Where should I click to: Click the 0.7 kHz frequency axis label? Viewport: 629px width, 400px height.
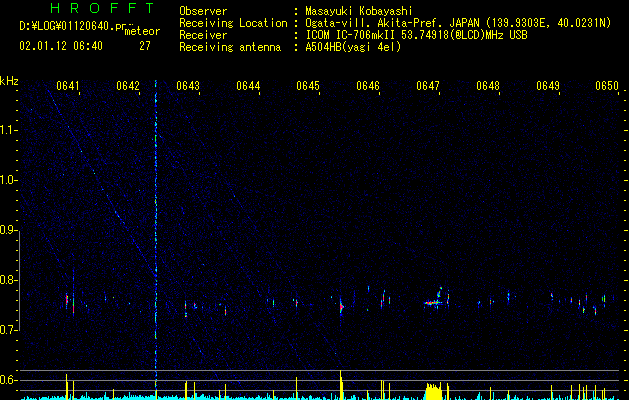coord(8,330)
